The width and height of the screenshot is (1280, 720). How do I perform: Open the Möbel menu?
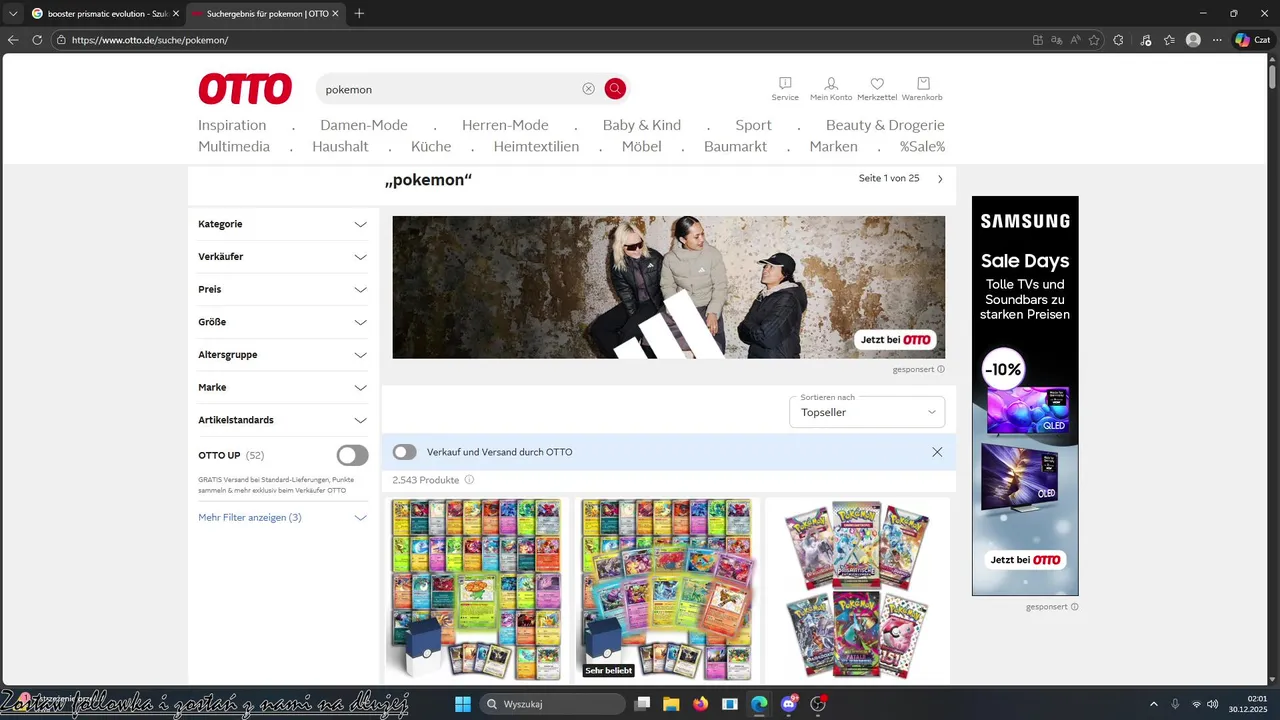[641, 146]
